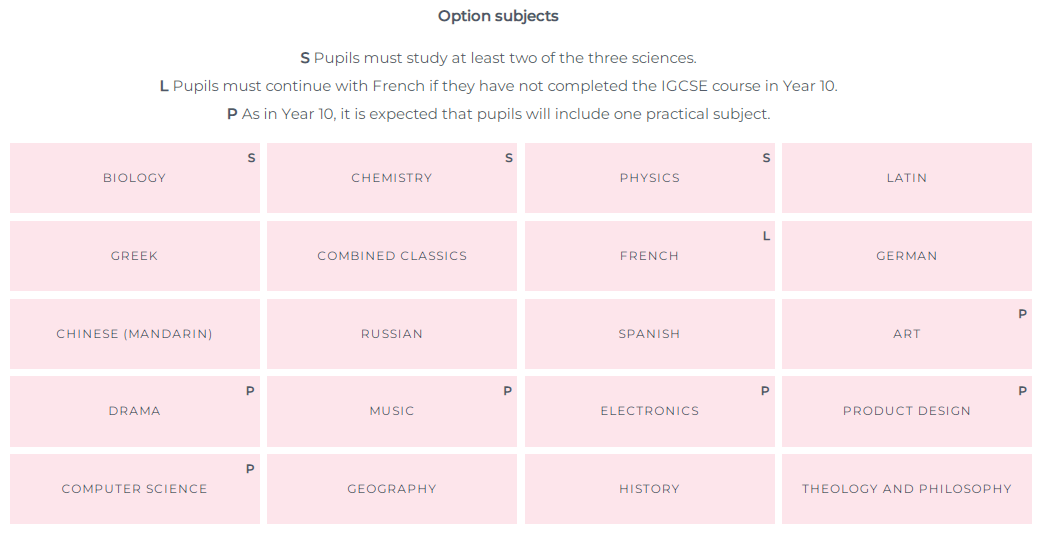This screenshot has height=536, width=1042.
Task: Select the Electronics subject tile
Action: click(x=650, y=411)
